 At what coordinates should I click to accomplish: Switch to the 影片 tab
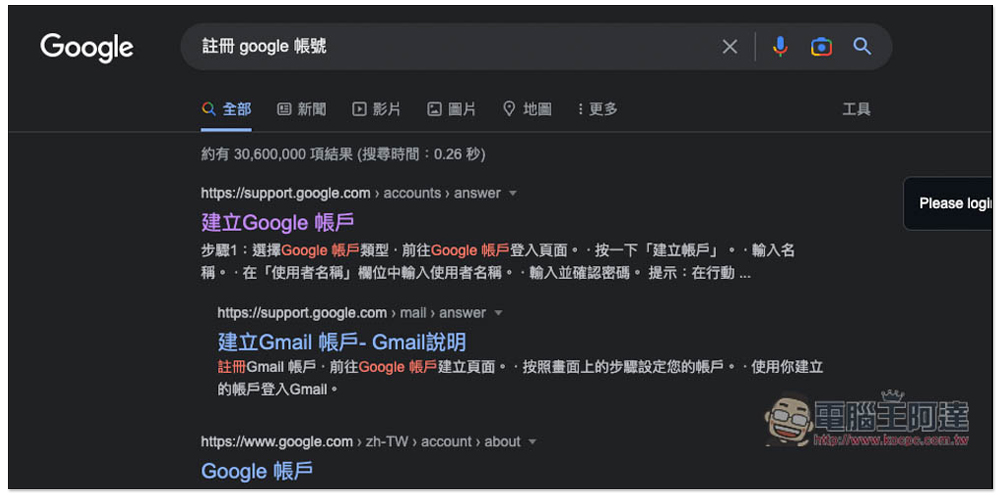tap(376, 109)
